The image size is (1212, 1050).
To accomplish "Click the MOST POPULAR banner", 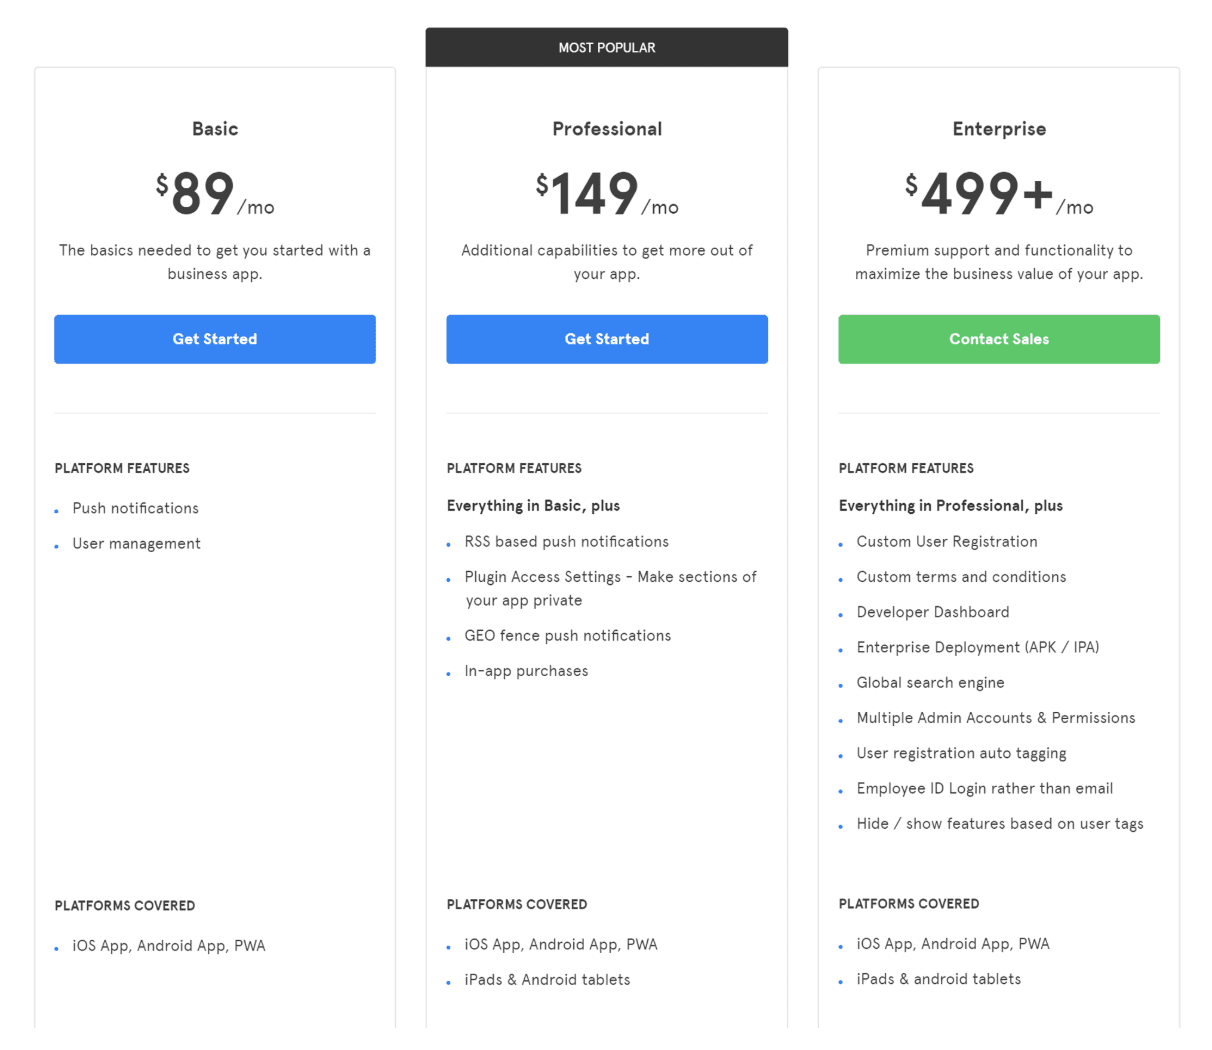I will tap(607, 47).
